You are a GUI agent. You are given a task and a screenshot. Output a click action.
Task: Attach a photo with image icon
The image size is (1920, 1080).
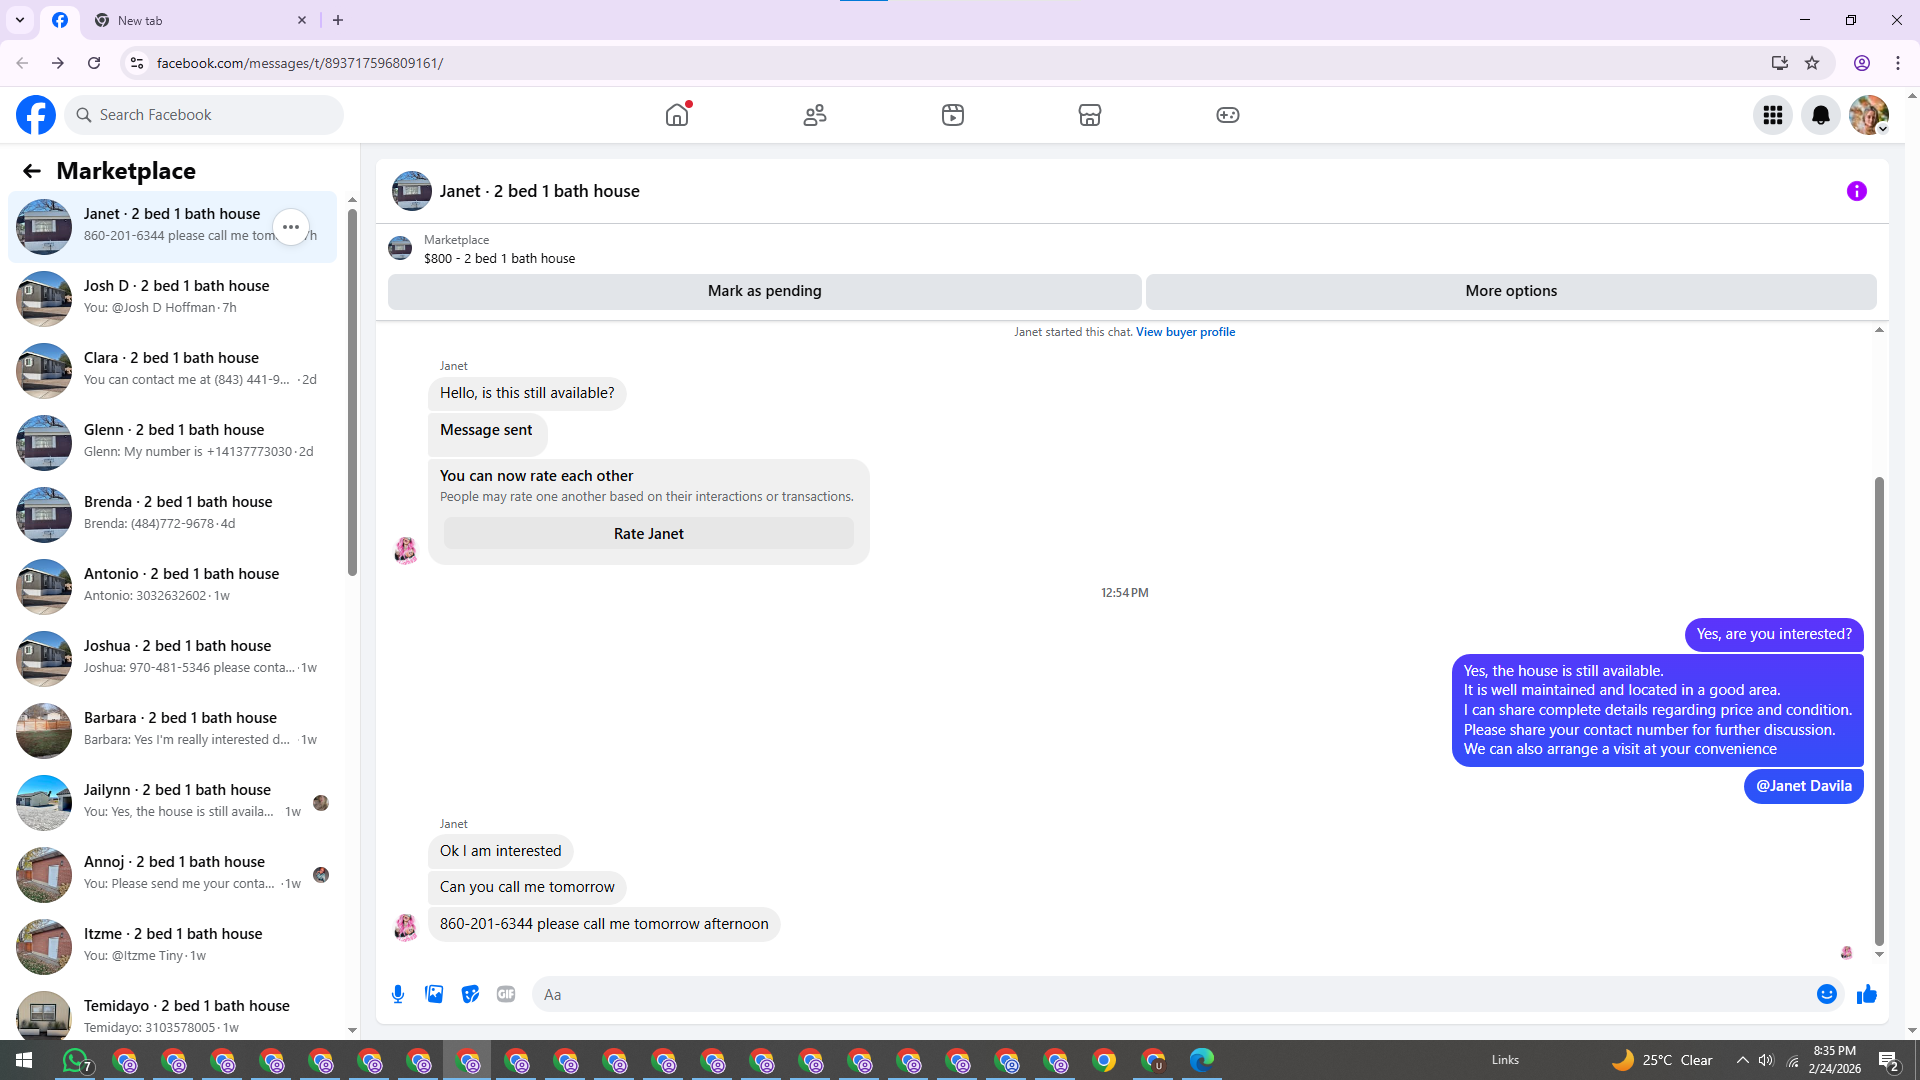(434, 994)
